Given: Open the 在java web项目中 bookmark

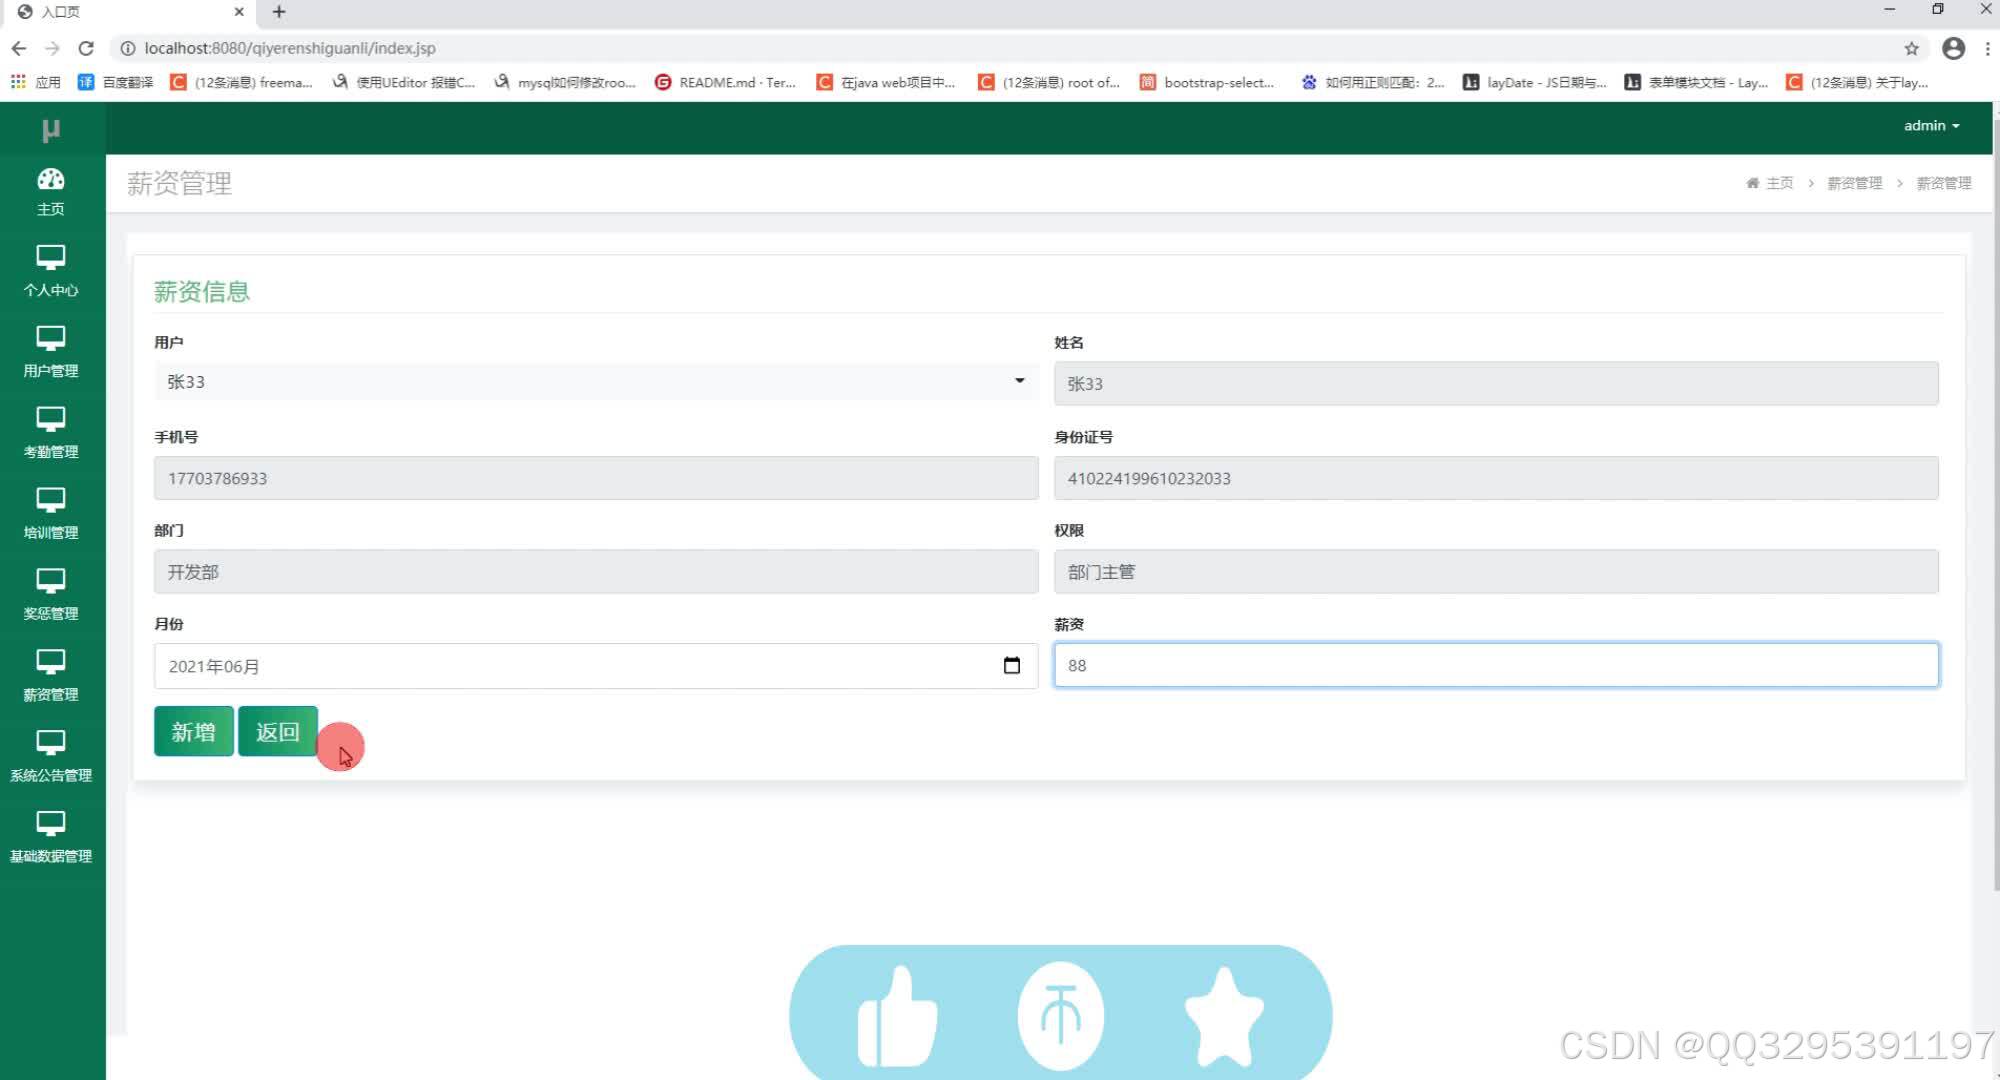Looking at the screenshot, I should [x=887, y=82].
